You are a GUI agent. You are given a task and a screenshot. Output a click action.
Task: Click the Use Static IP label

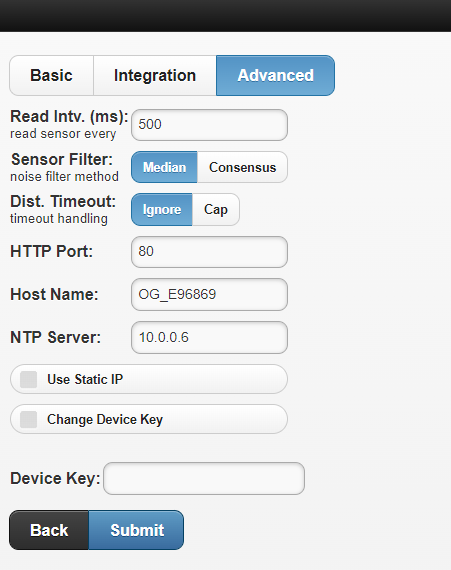point(85,380)
